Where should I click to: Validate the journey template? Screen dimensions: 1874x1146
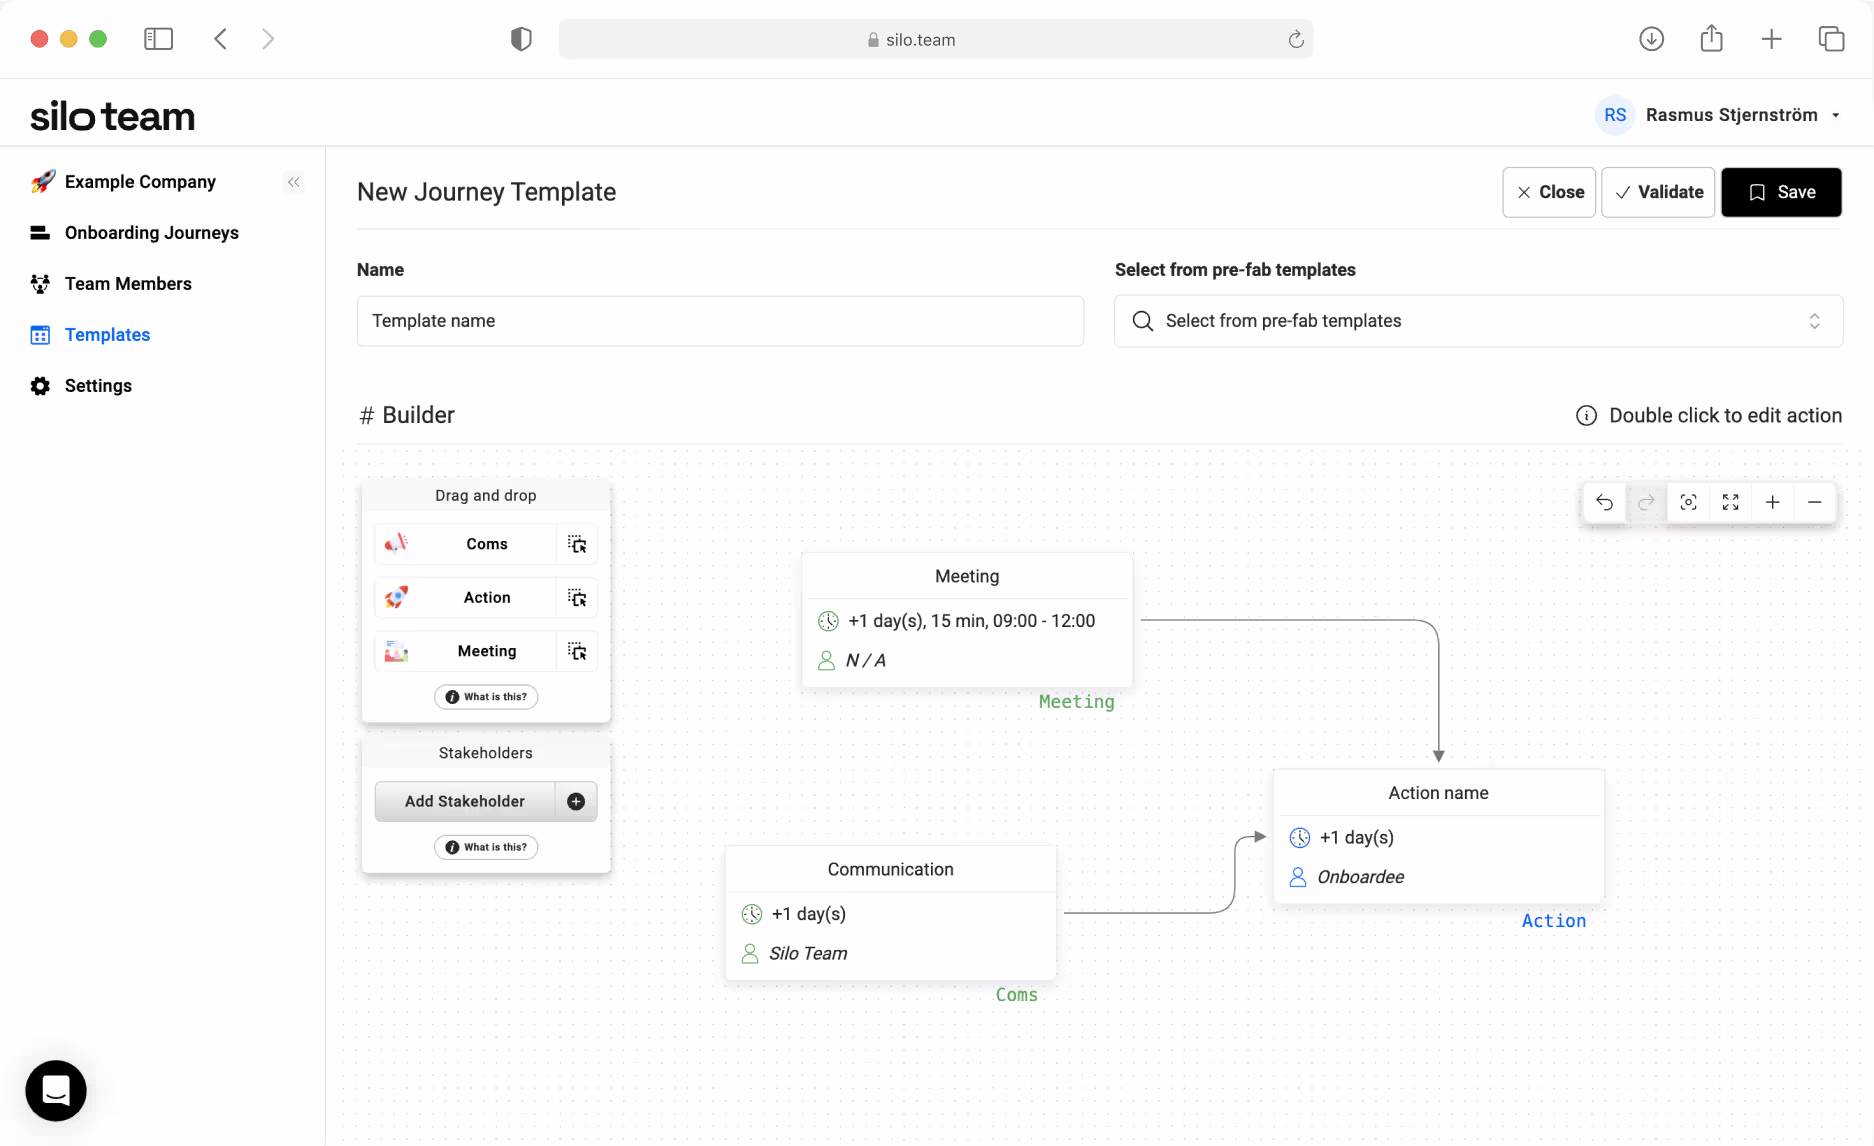tap(1658, 192)
